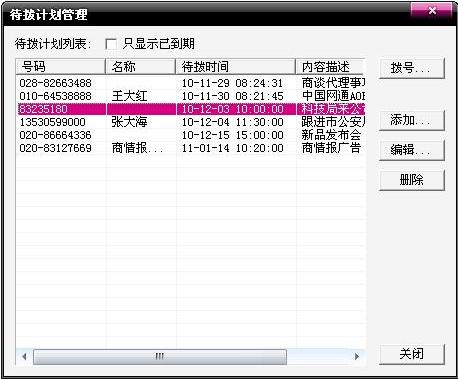
Task: Select row with number 020-86664336
Action: point(191,135)
